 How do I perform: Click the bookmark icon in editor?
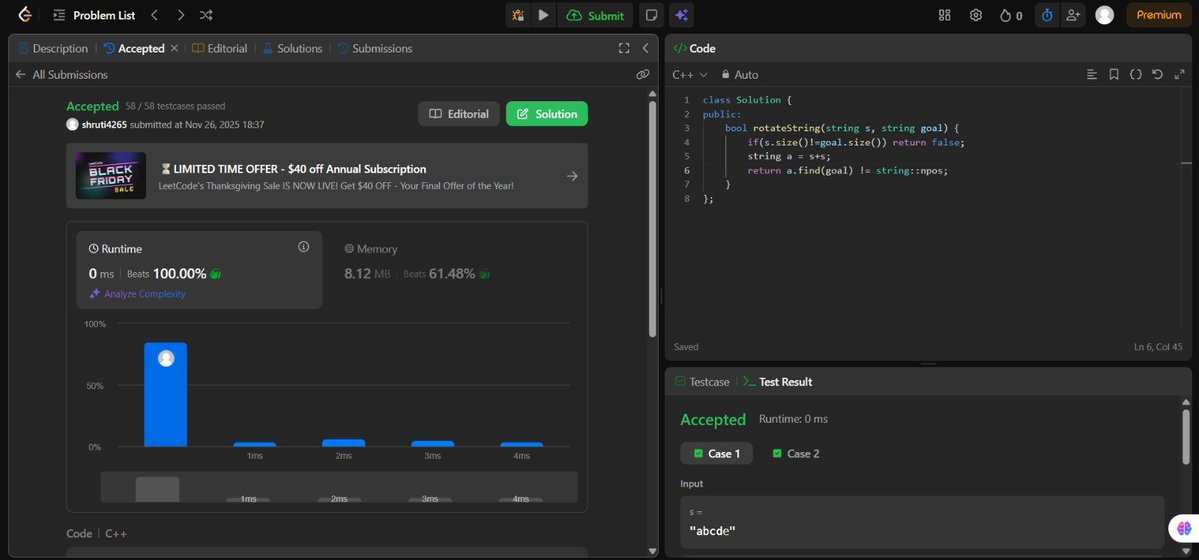1114,74
